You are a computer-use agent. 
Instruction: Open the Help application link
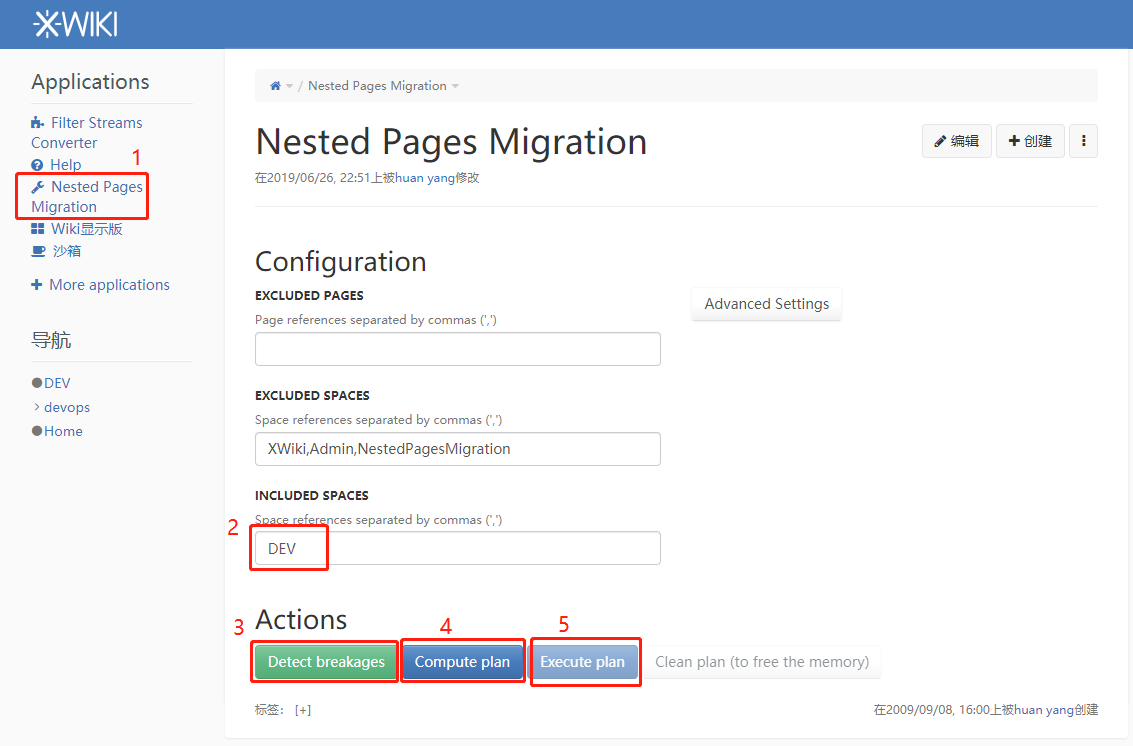[66, 165]
